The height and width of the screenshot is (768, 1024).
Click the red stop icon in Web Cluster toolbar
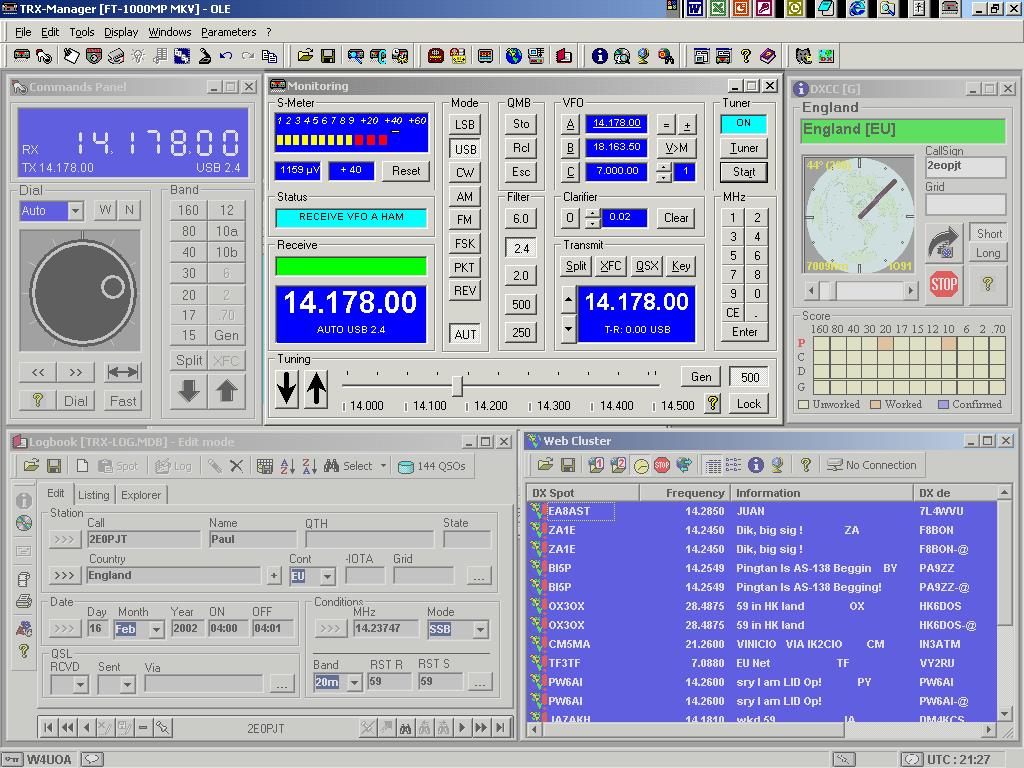point(662,465)
